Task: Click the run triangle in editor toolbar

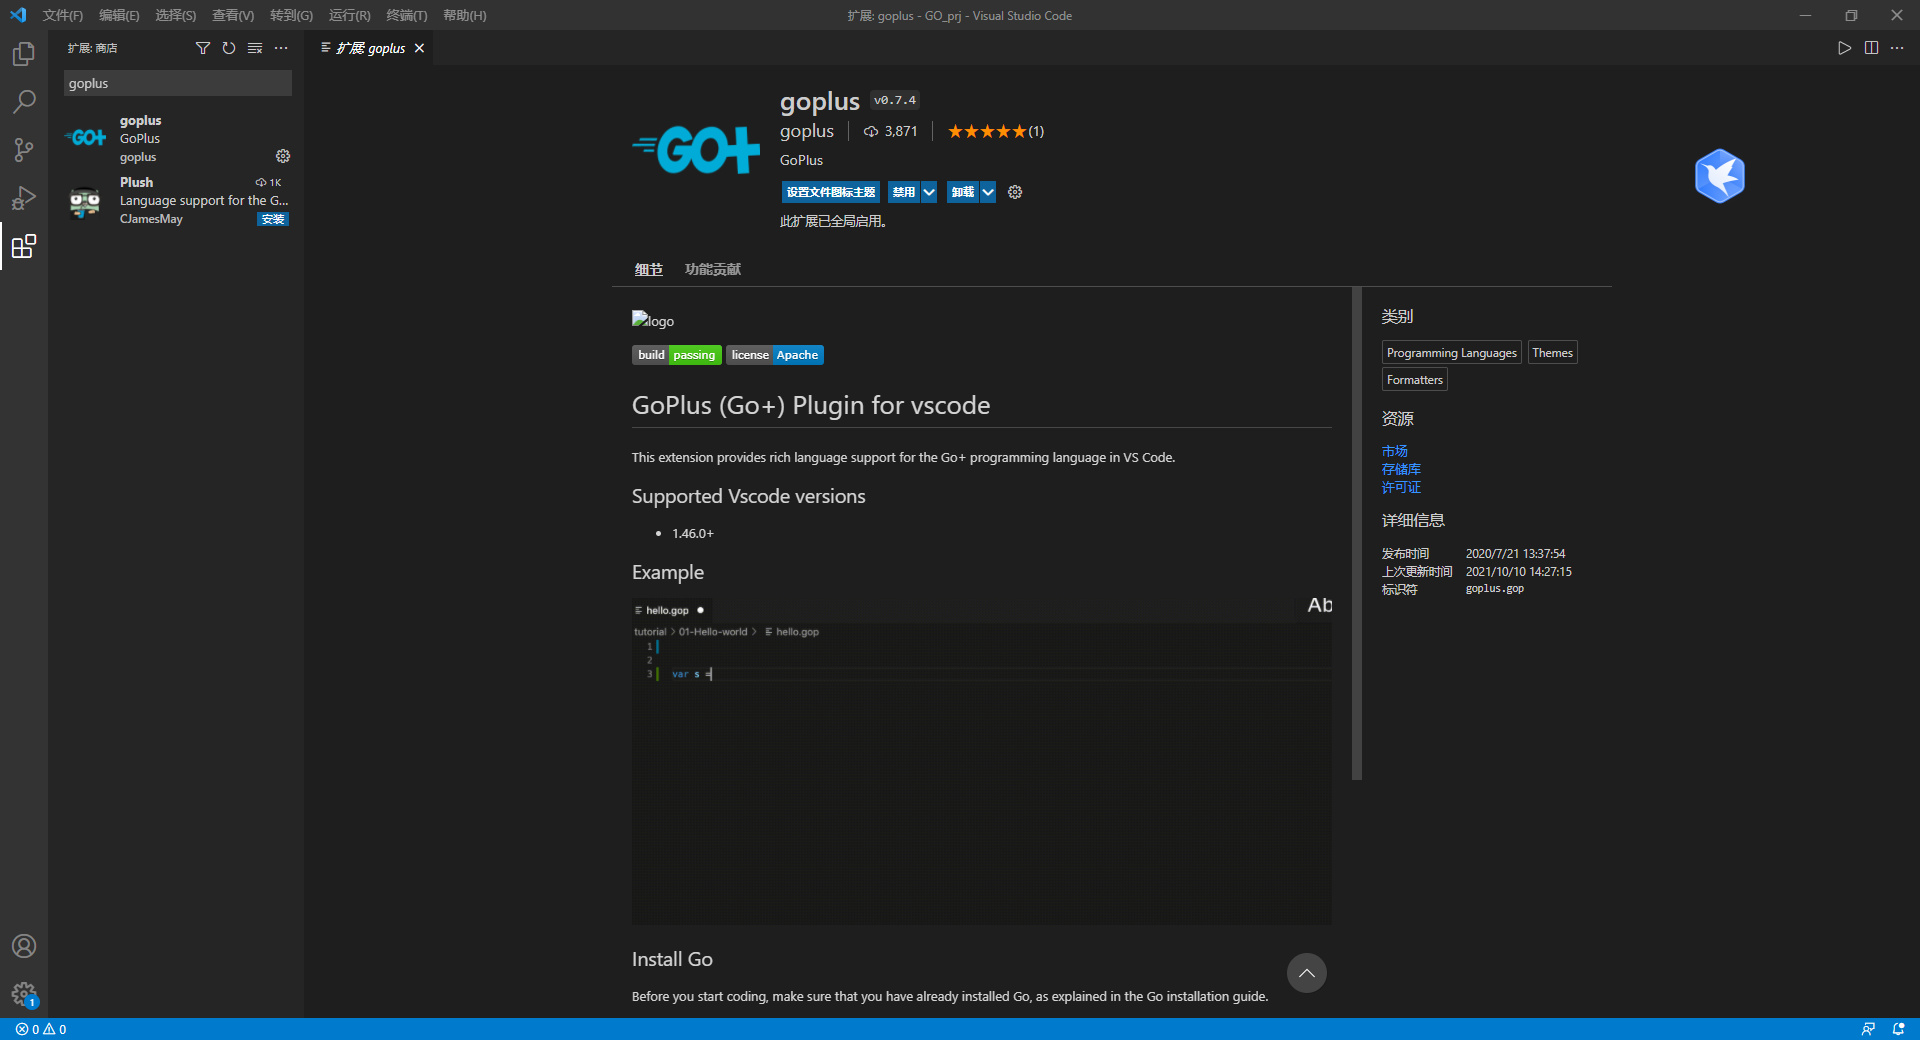Action: pos(1844,48)
